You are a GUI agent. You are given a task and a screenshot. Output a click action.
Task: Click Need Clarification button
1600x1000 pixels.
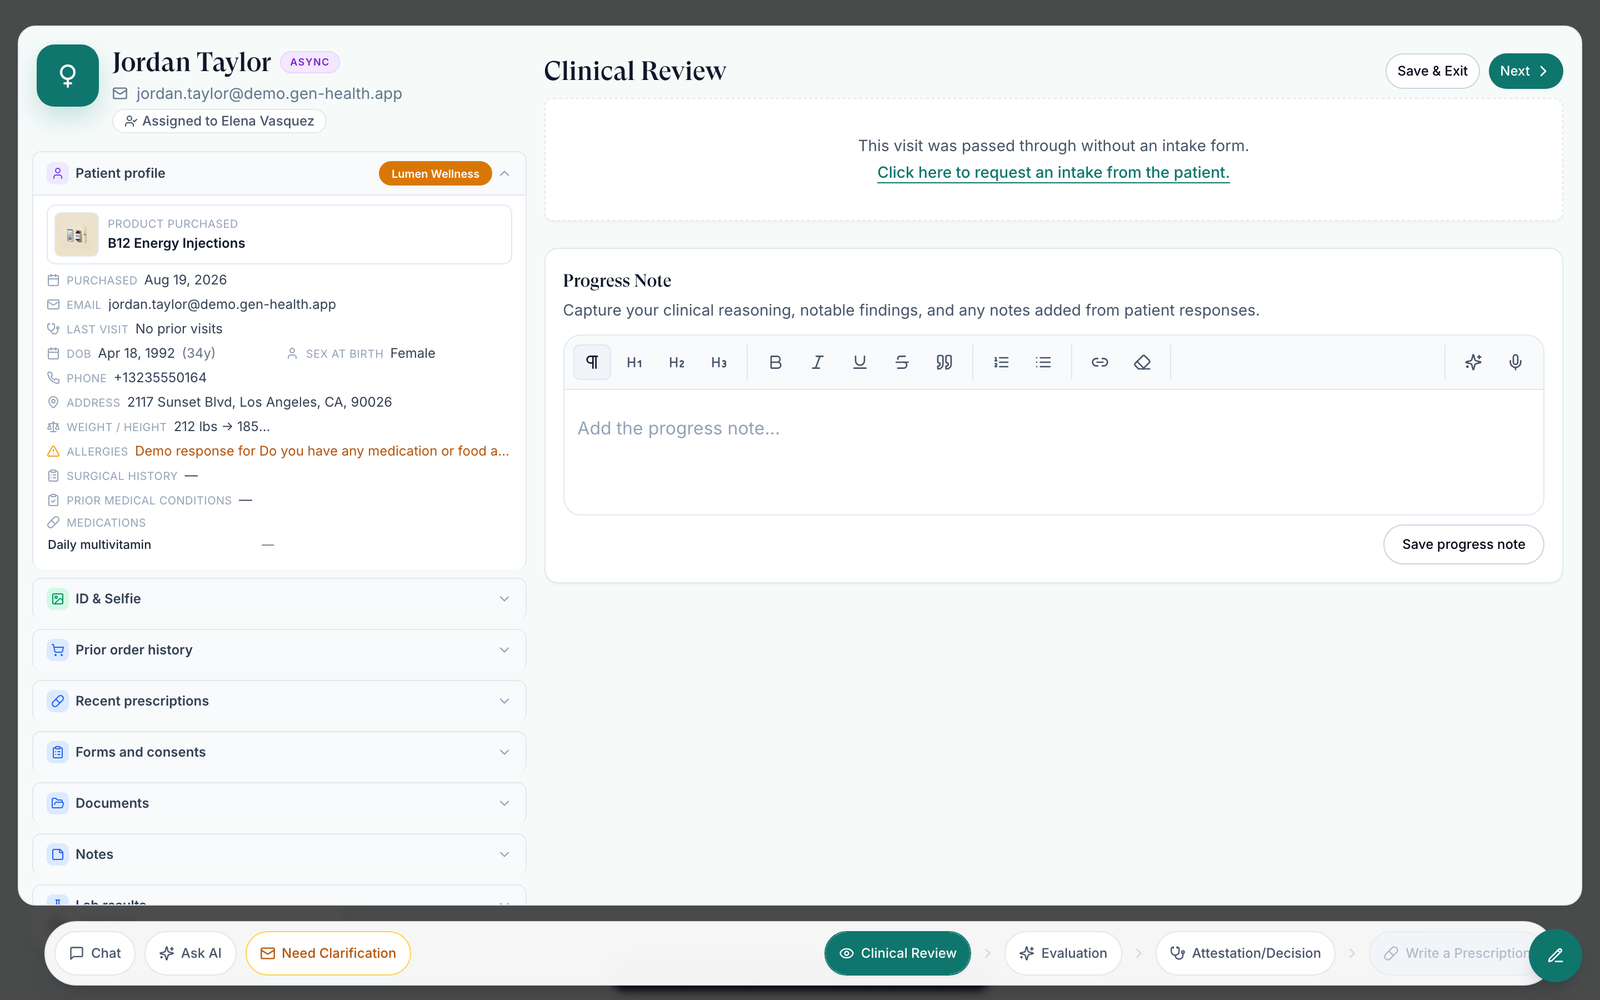tap(328, 953)
